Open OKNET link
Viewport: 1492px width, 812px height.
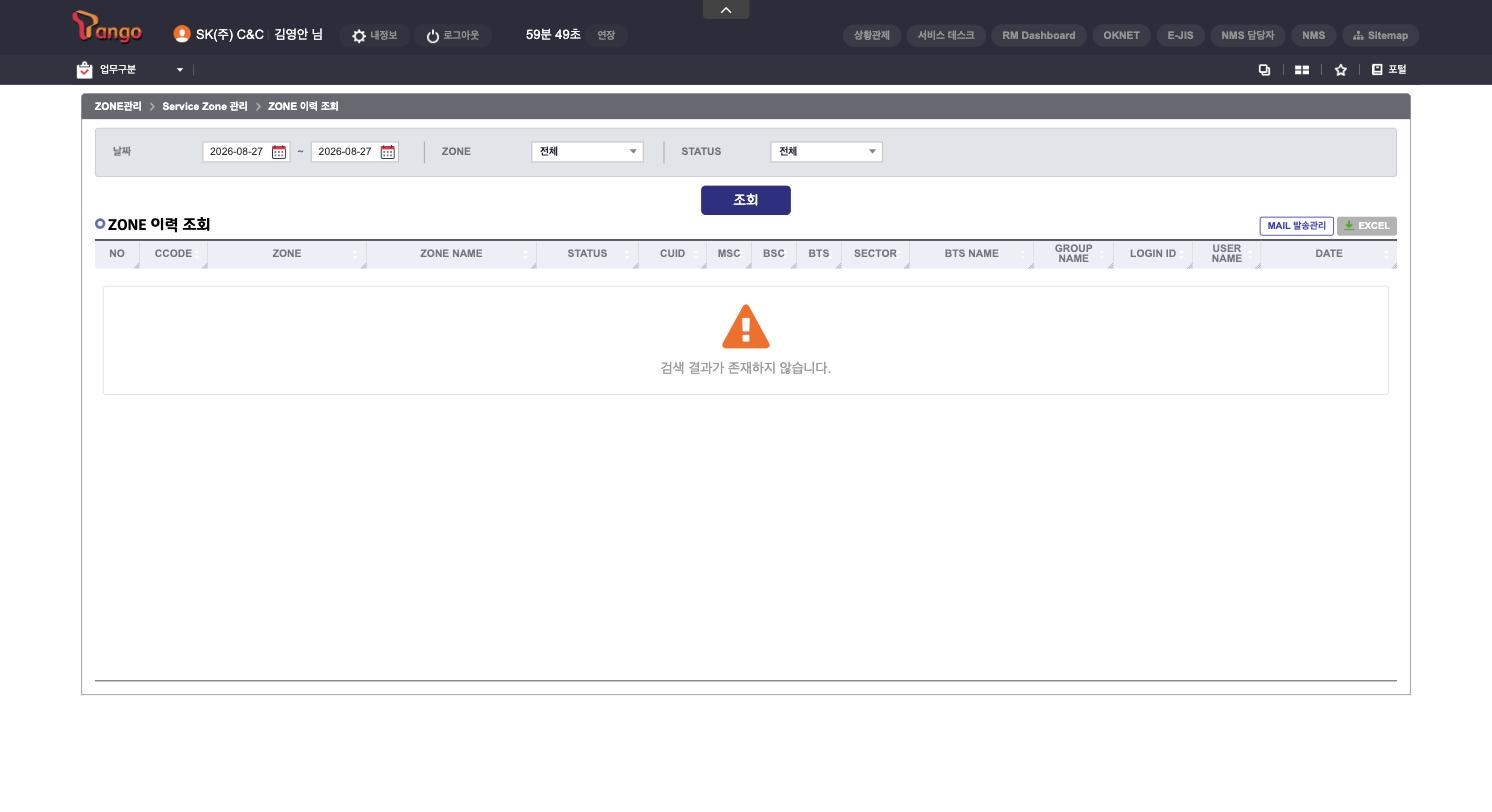click(1121, 36)
